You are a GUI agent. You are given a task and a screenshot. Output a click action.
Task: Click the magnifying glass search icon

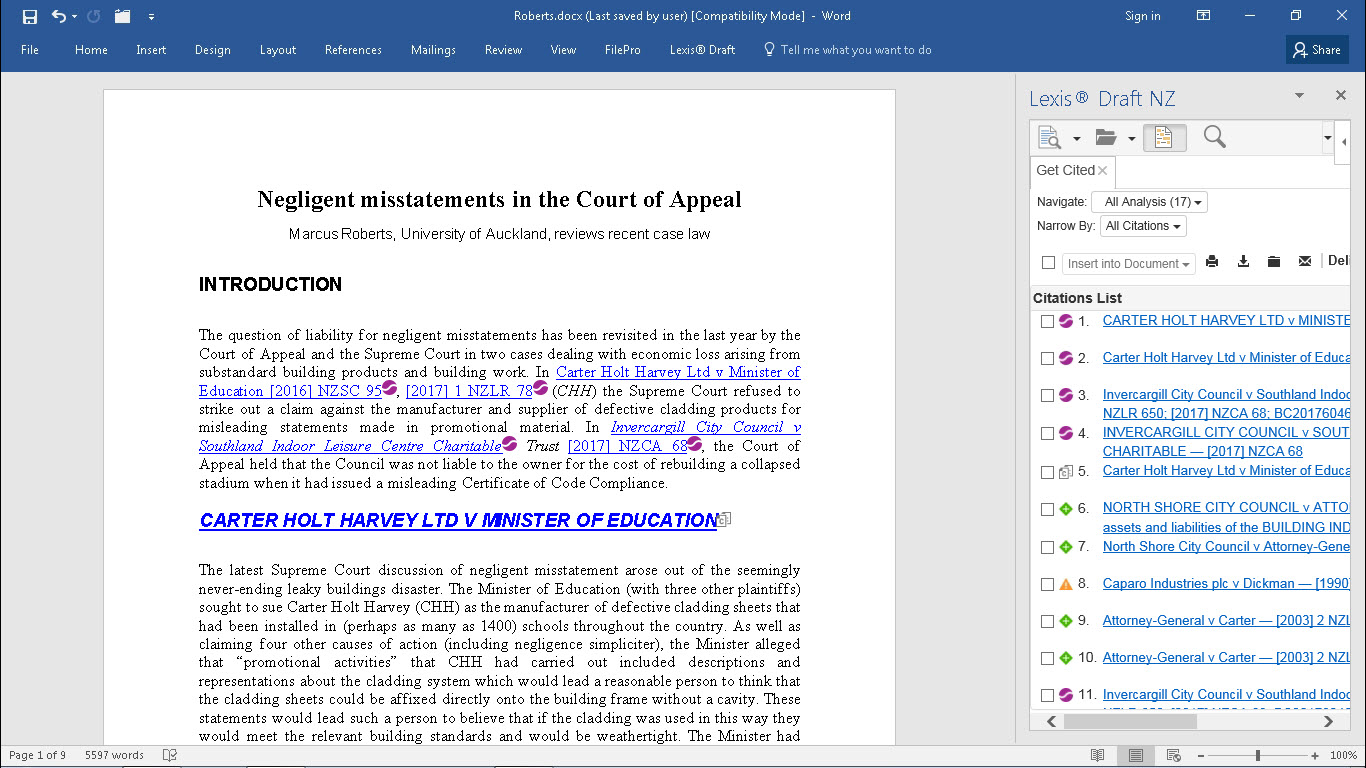click(x=1214, y=137)
